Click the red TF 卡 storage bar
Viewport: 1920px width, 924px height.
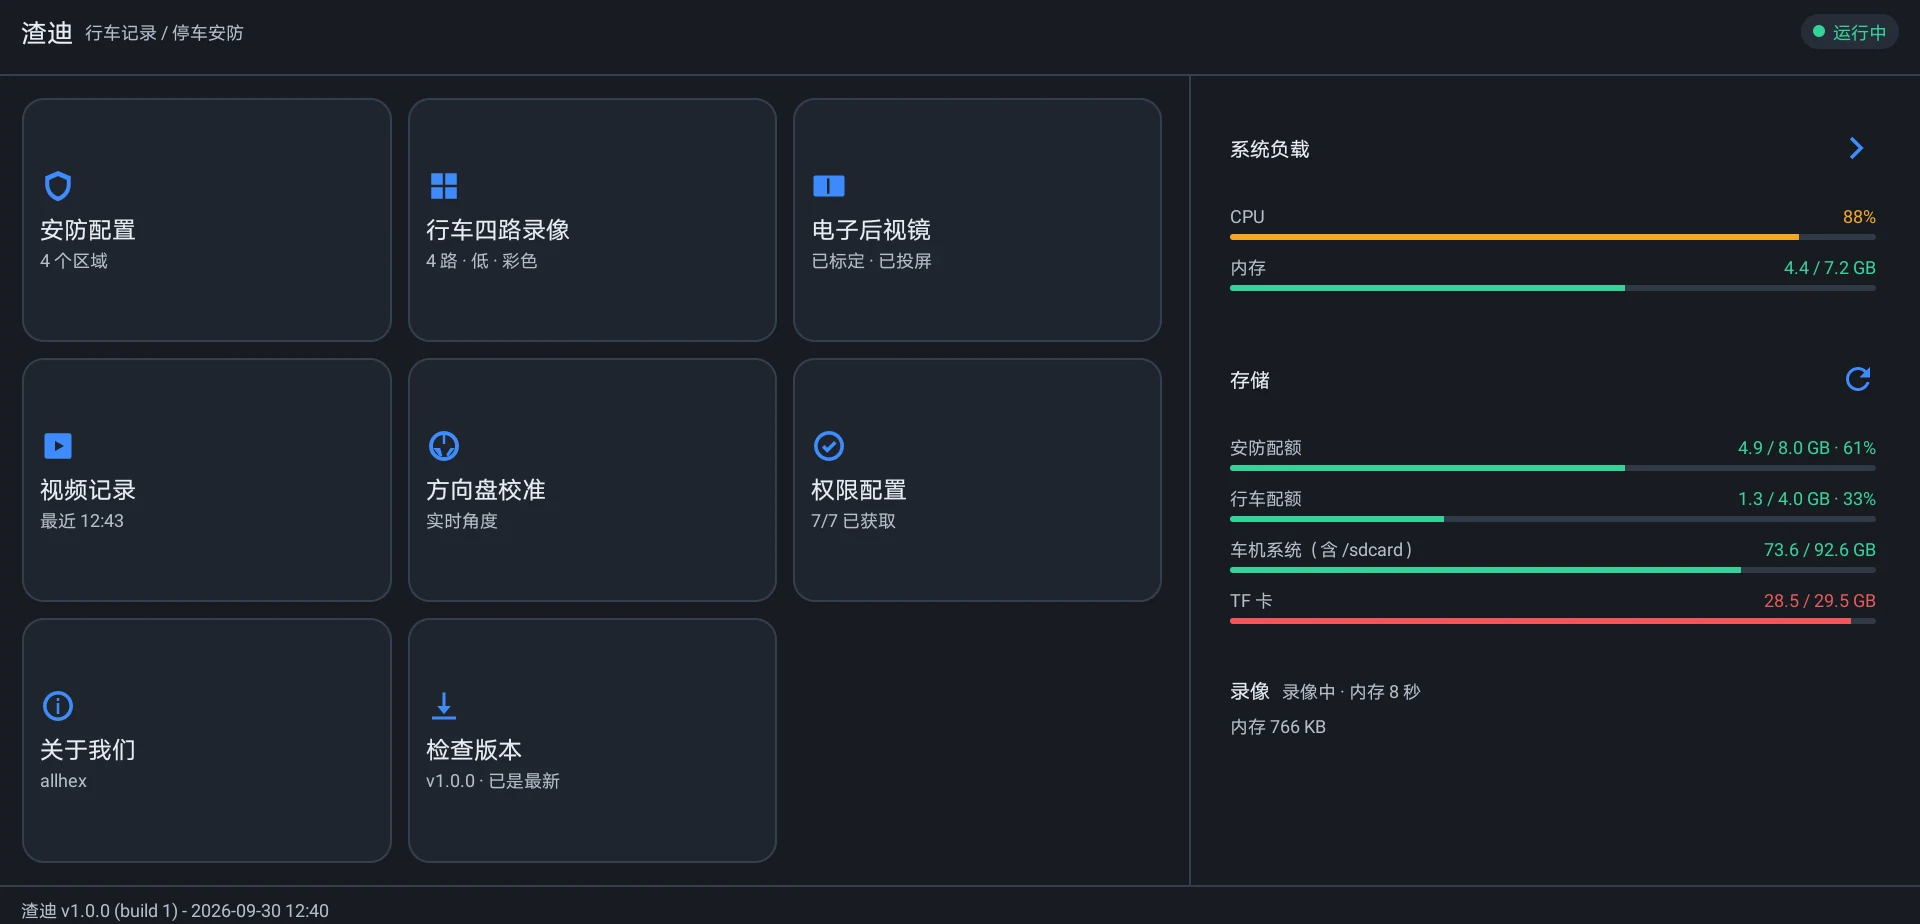click(x=1552, y=621)
